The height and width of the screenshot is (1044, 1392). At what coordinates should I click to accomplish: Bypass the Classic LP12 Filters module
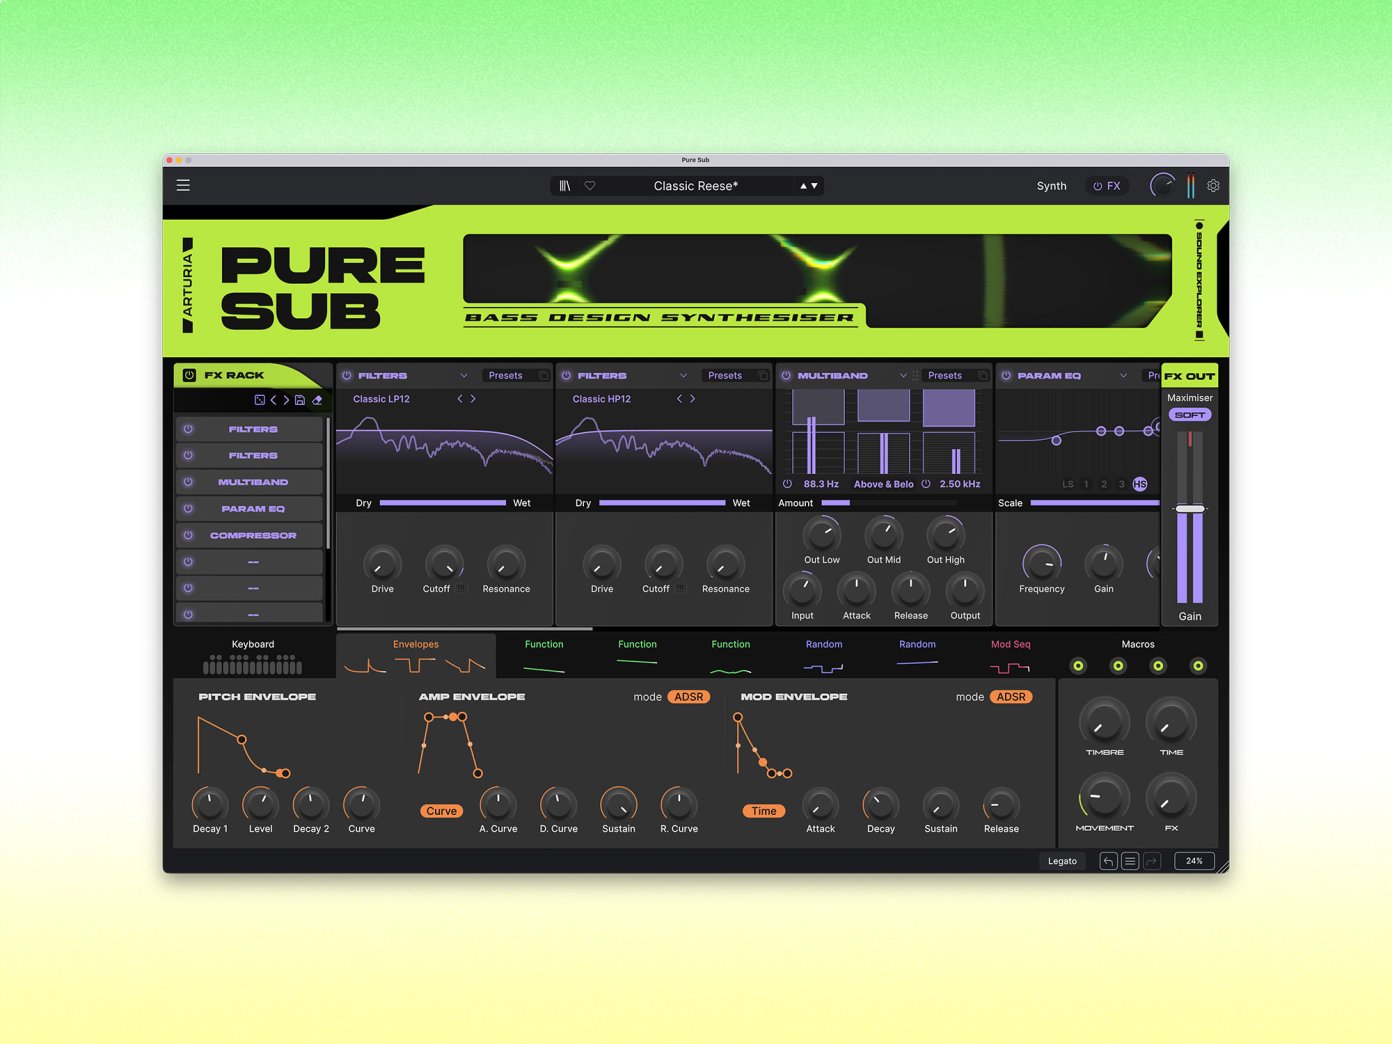(x=347, y=376)
